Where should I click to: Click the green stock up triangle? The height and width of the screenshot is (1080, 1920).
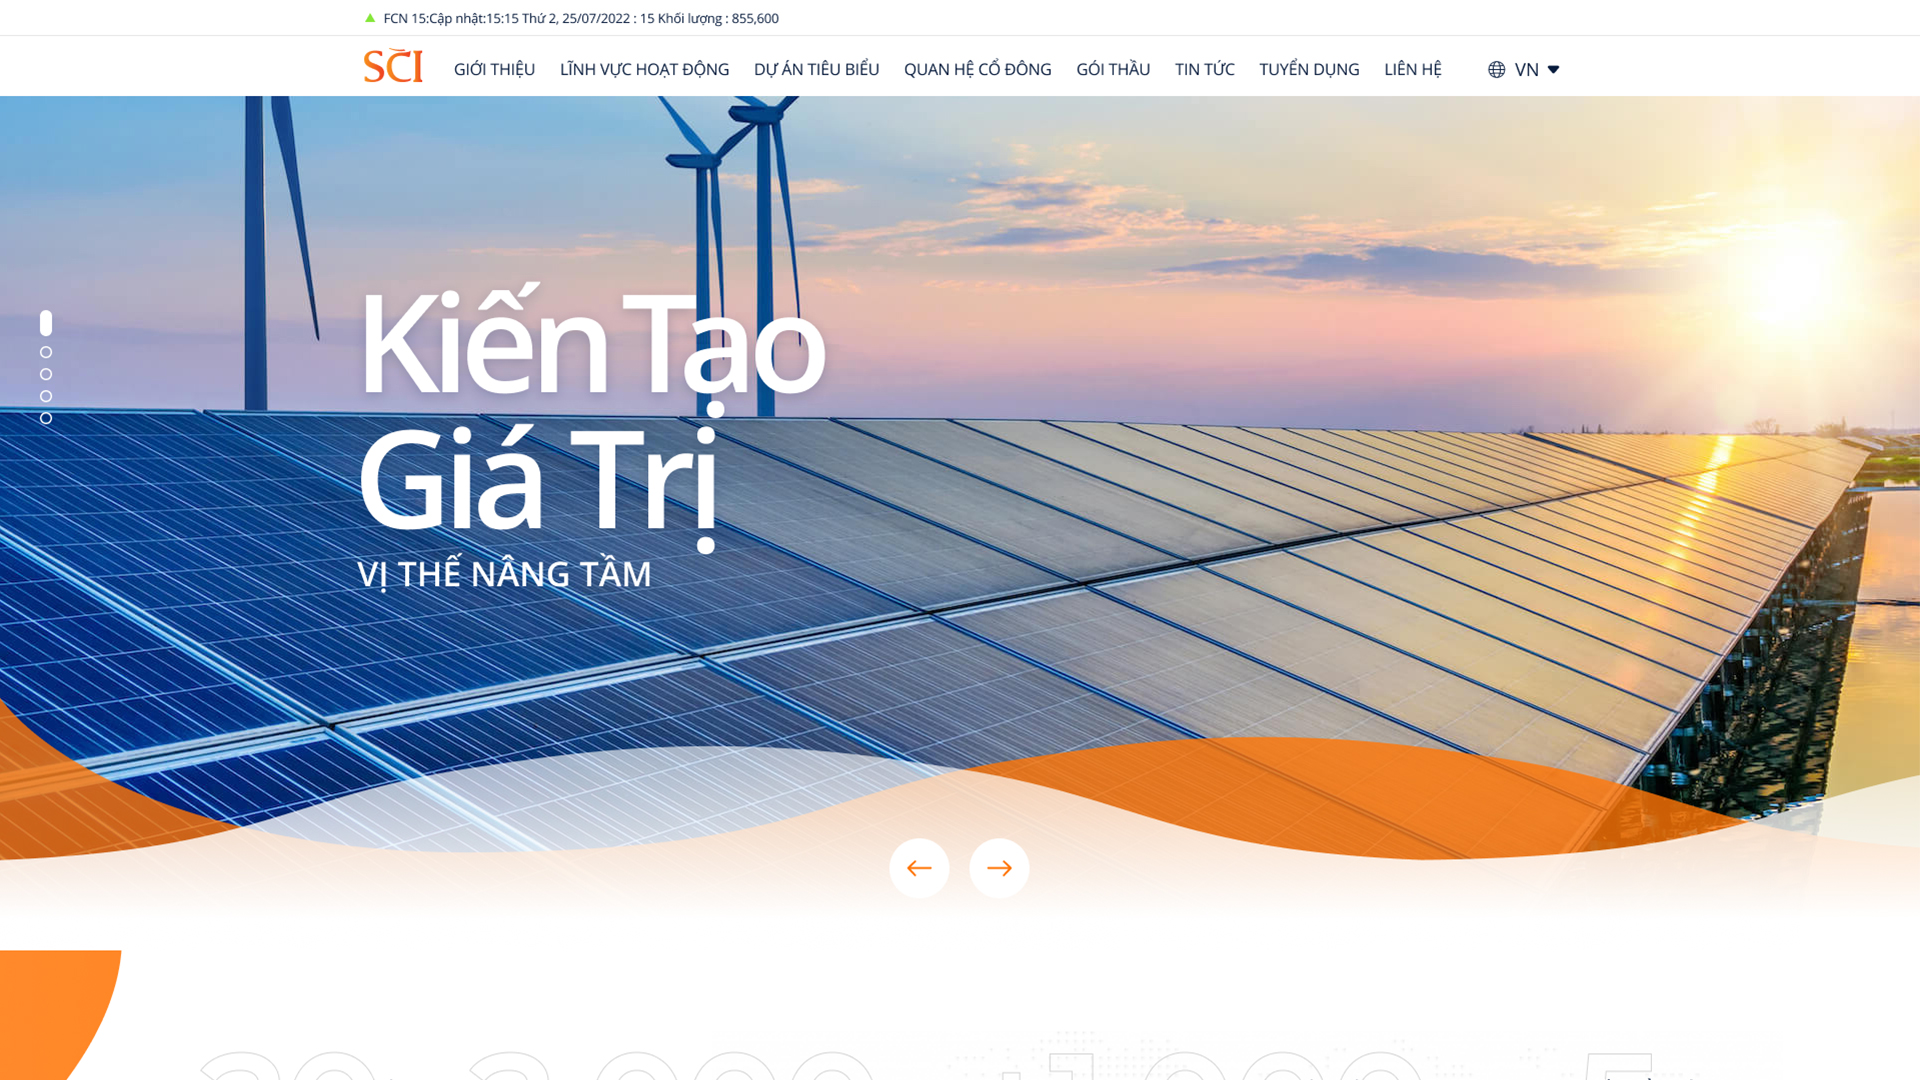[x=370, y=18]
